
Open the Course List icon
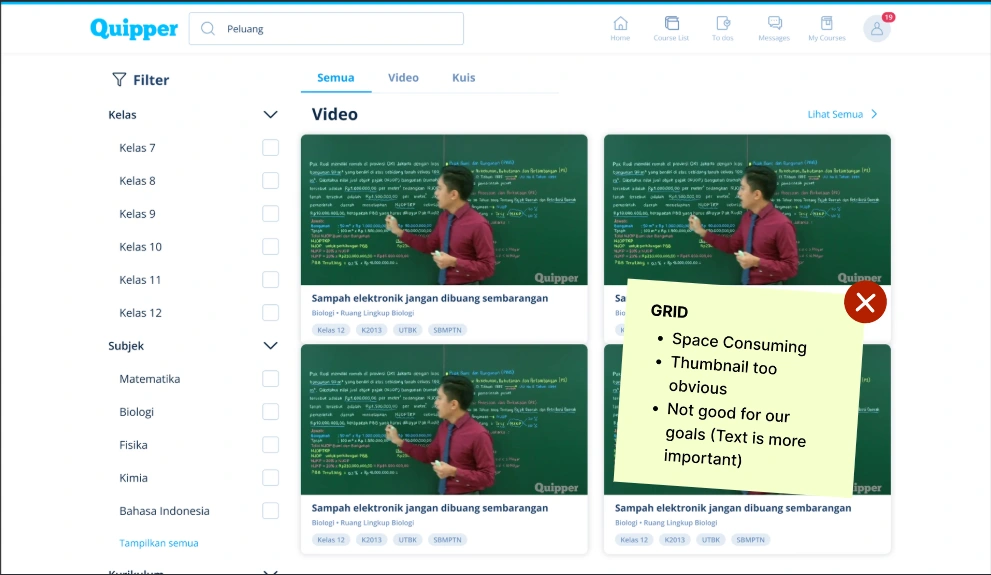click(x=671, y=23)
